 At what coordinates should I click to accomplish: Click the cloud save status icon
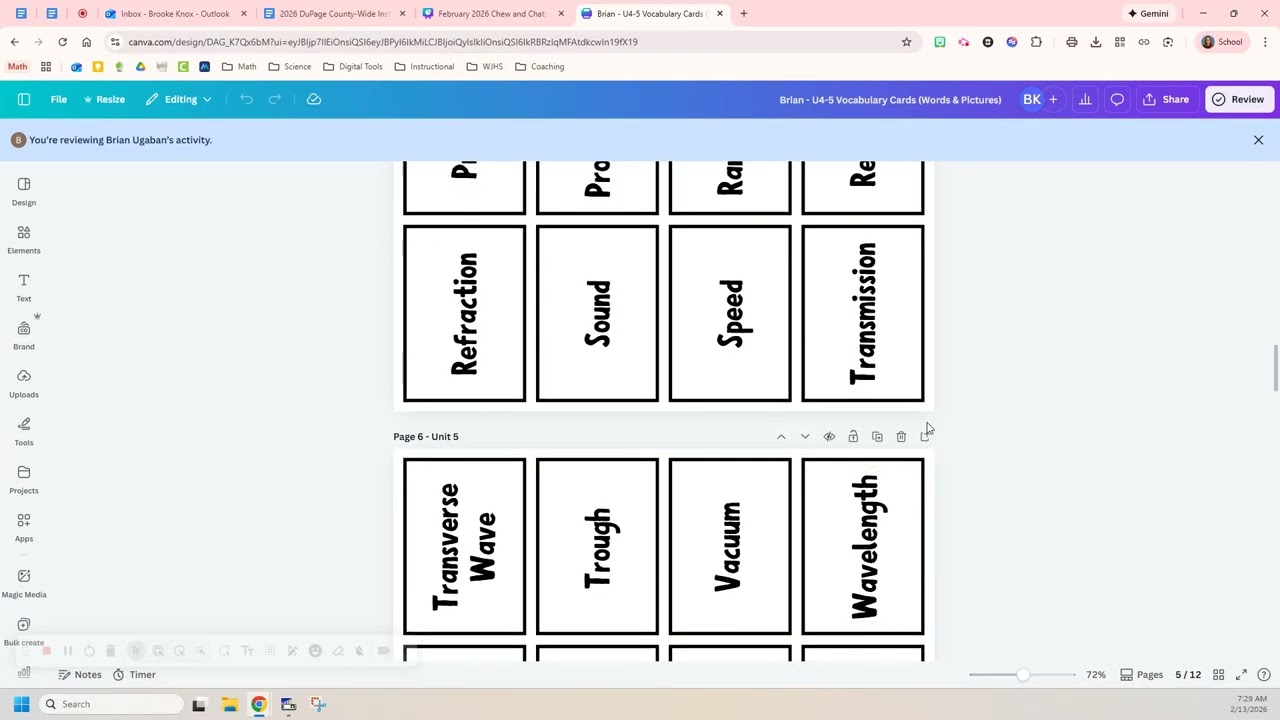(314, 99)
